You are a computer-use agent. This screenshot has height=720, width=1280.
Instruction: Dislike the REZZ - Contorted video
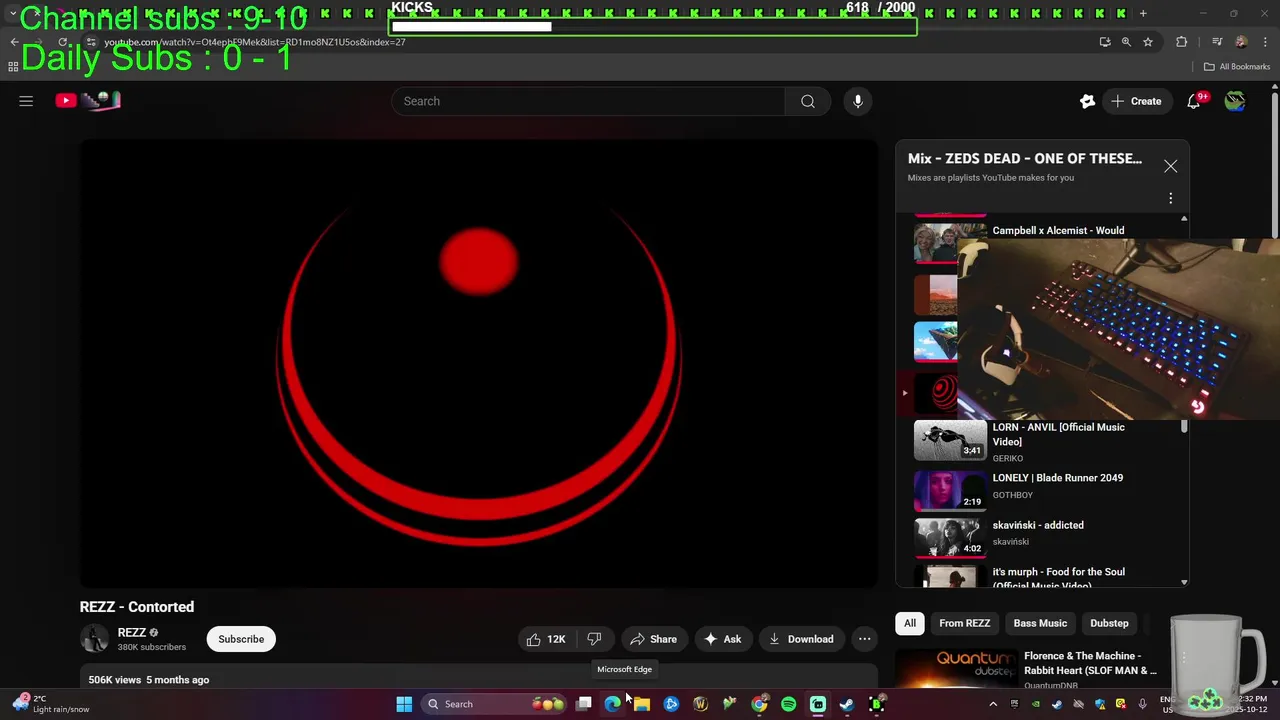[594, 639]
